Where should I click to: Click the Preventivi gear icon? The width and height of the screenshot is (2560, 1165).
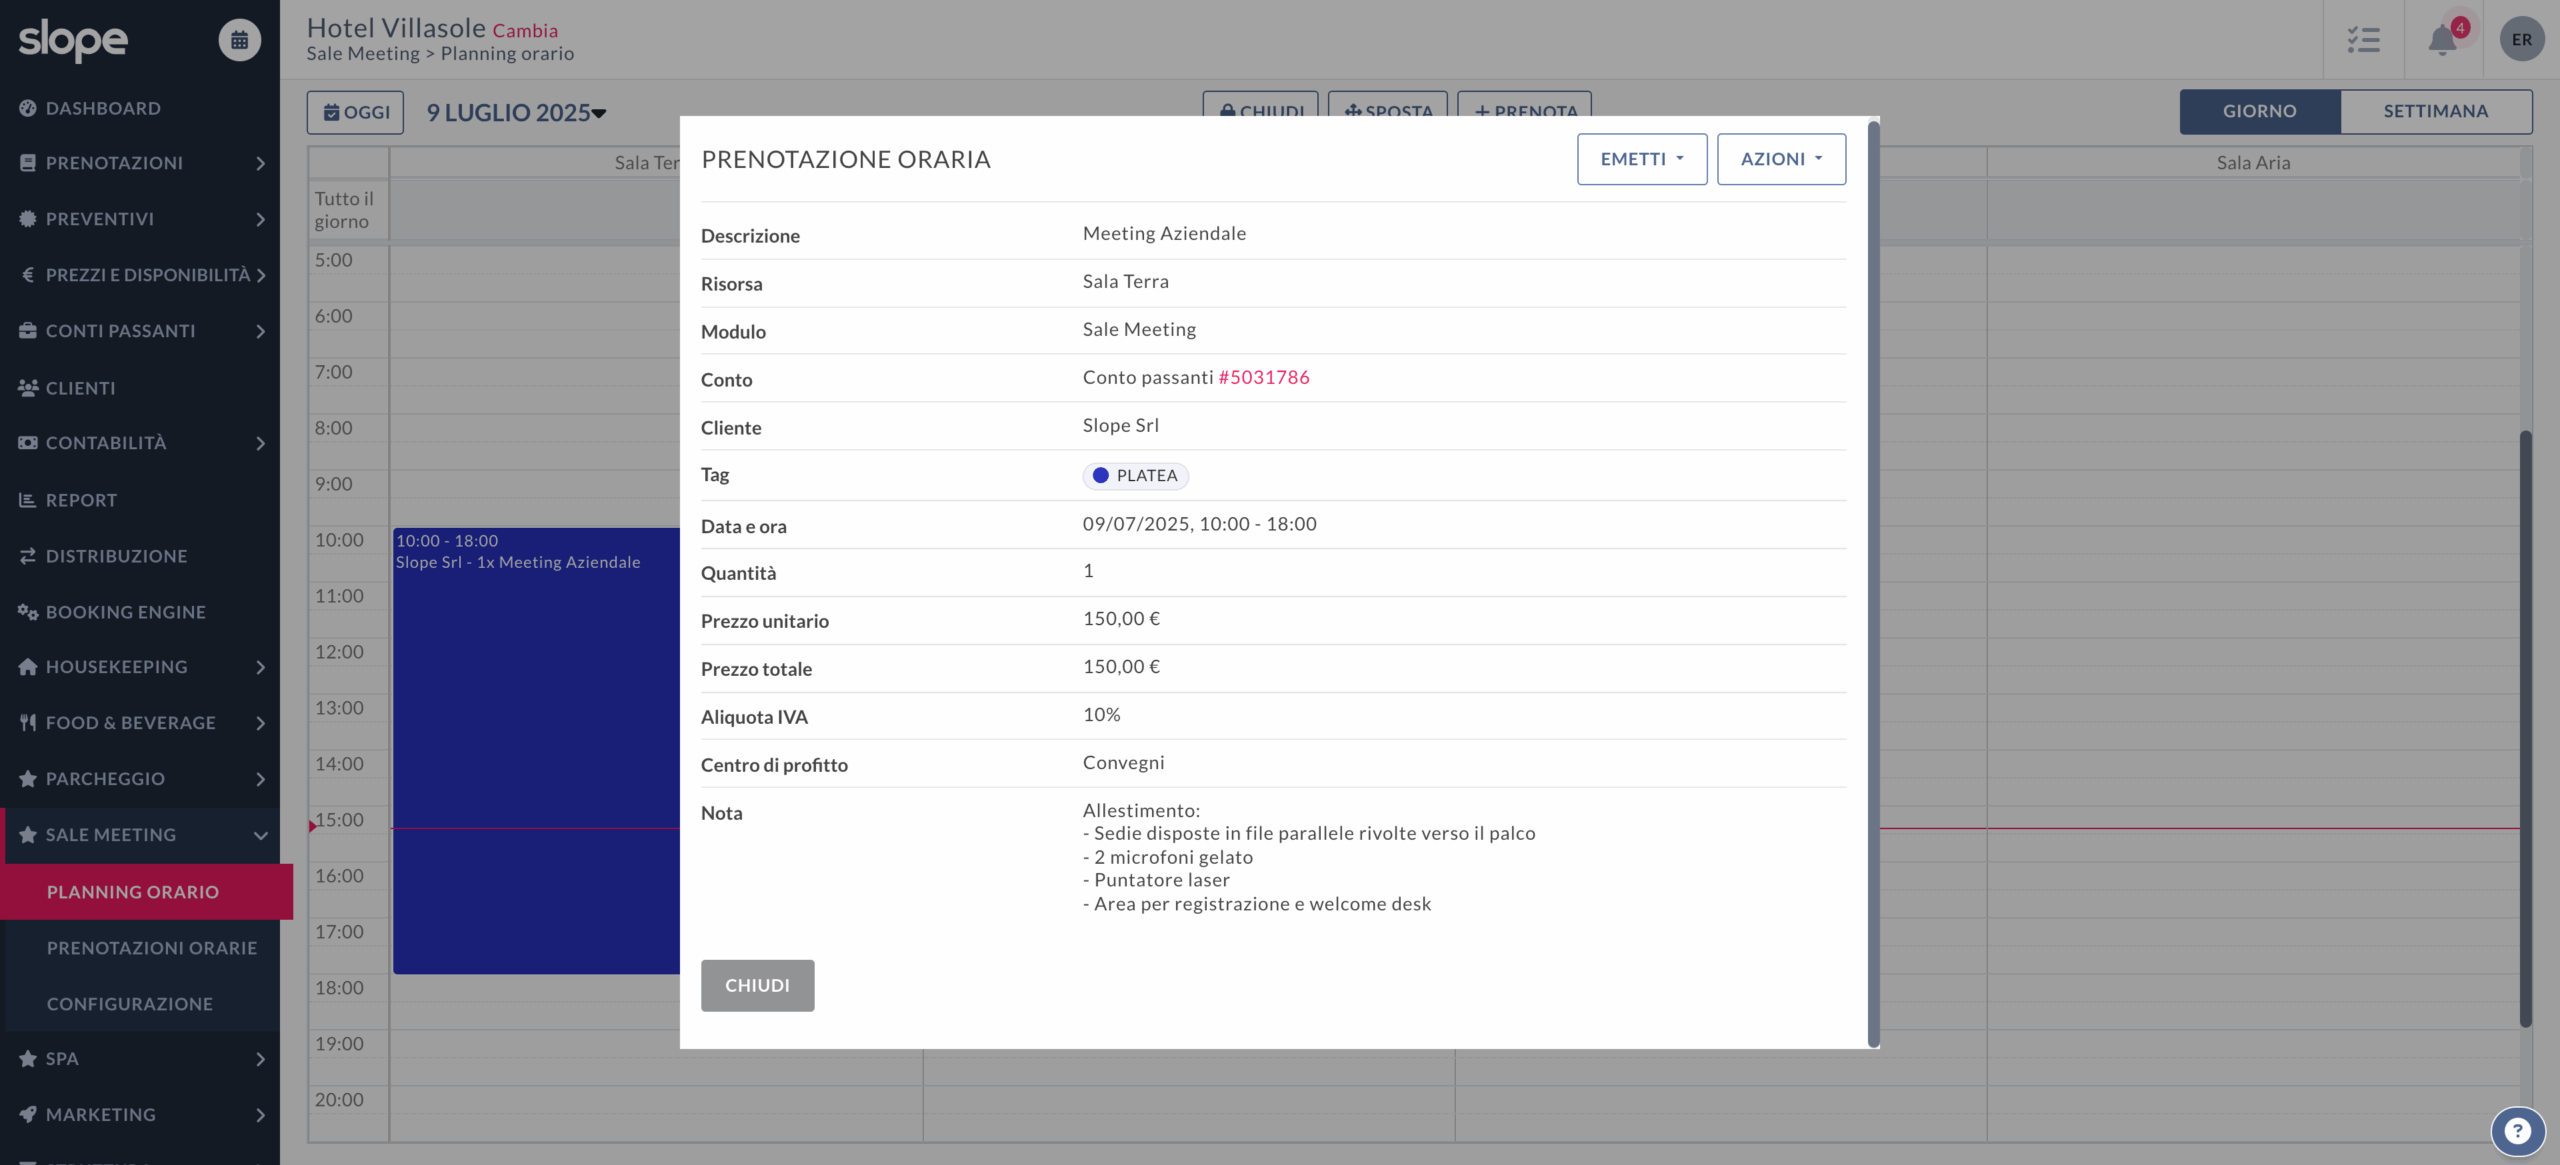point(28,219)
